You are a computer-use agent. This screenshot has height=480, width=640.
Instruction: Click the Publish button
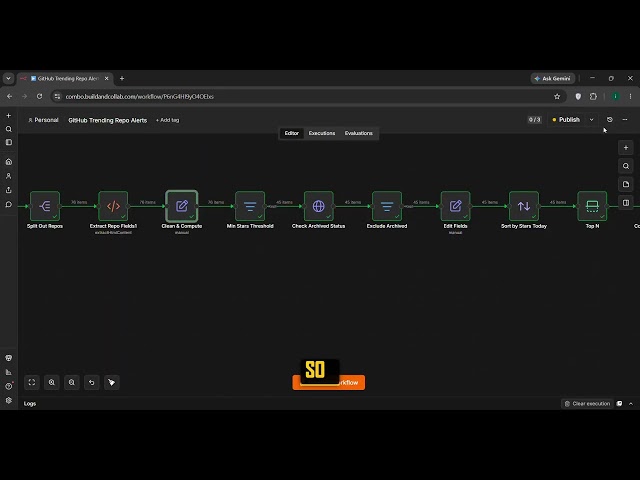click(x=566, y=120)
